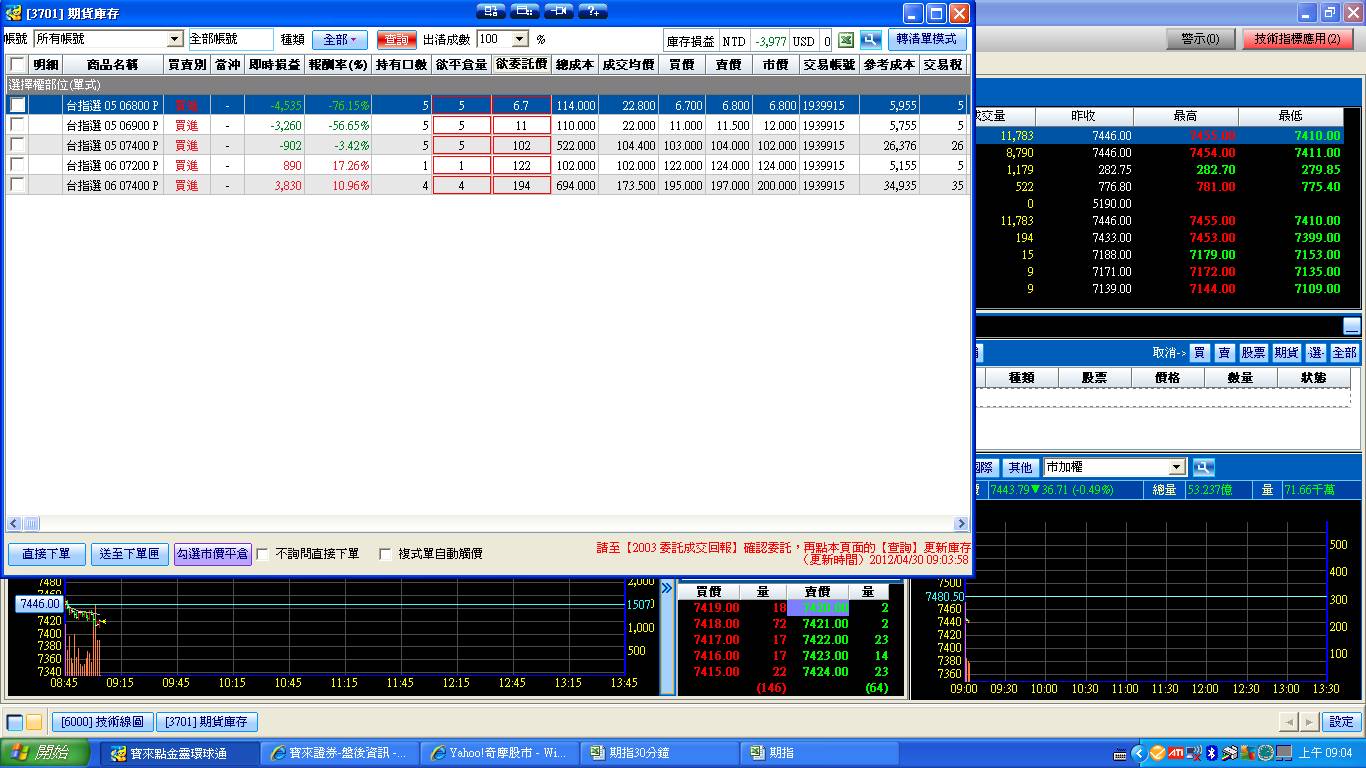Check the box for 台指選 05 06900 P row

17,125
